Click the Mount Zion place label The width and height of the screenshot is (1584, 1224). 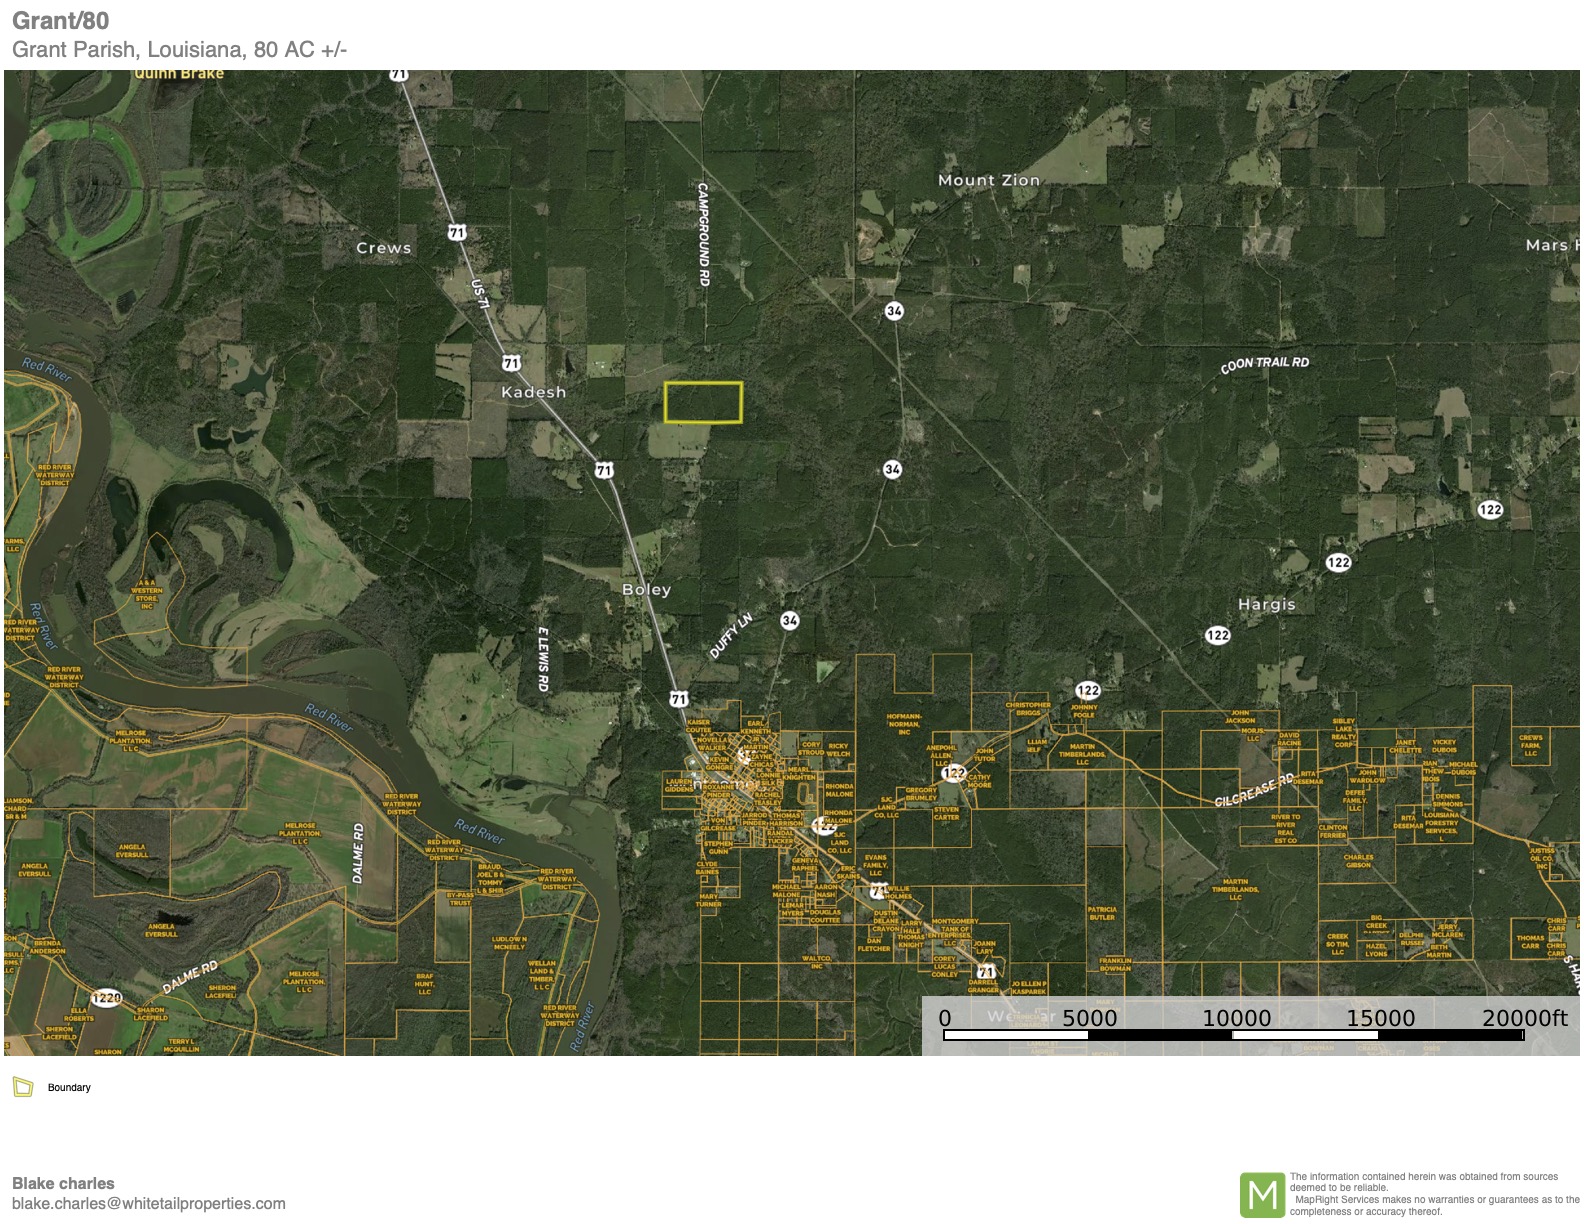tap(988, 180)
